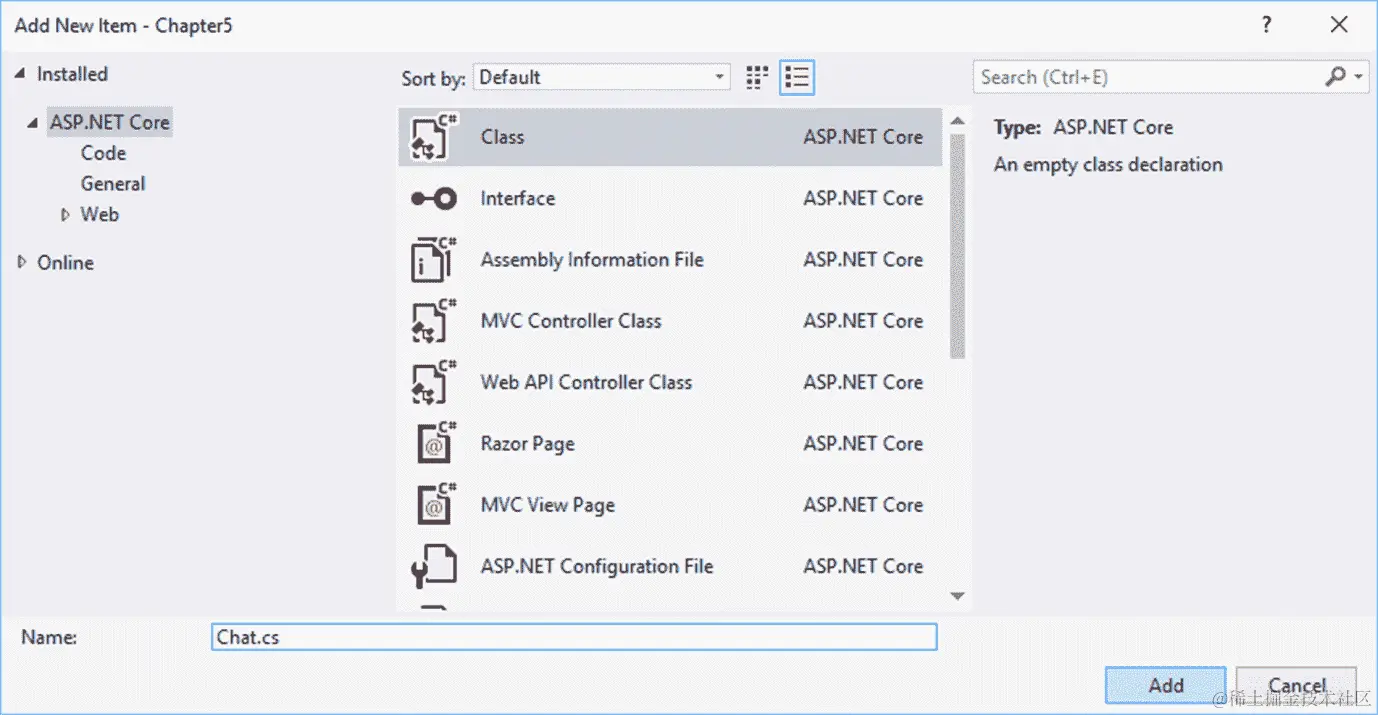Select the Assembly Information File icon
The image size is (1378, 715).
click(435, 260)
